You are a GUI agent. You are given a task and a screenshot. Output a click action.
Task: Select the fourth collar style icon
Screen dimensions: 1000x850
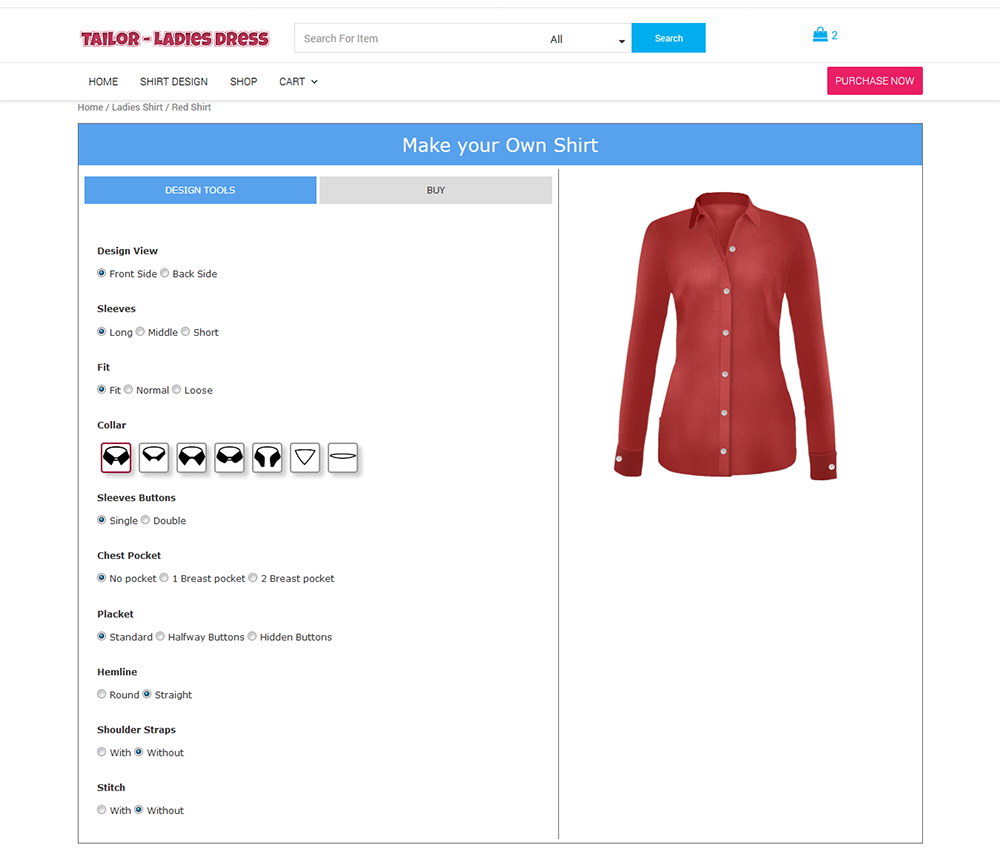click(230, 457)
